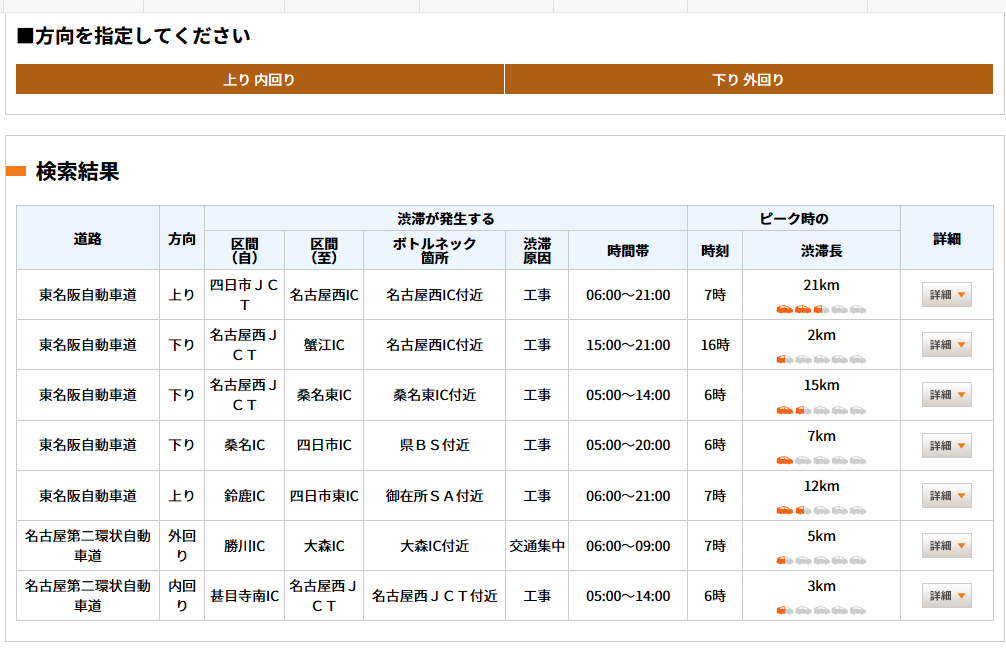
Task: Expand 詳細 for the 桑名東IC row
Action: click(946, 395)
